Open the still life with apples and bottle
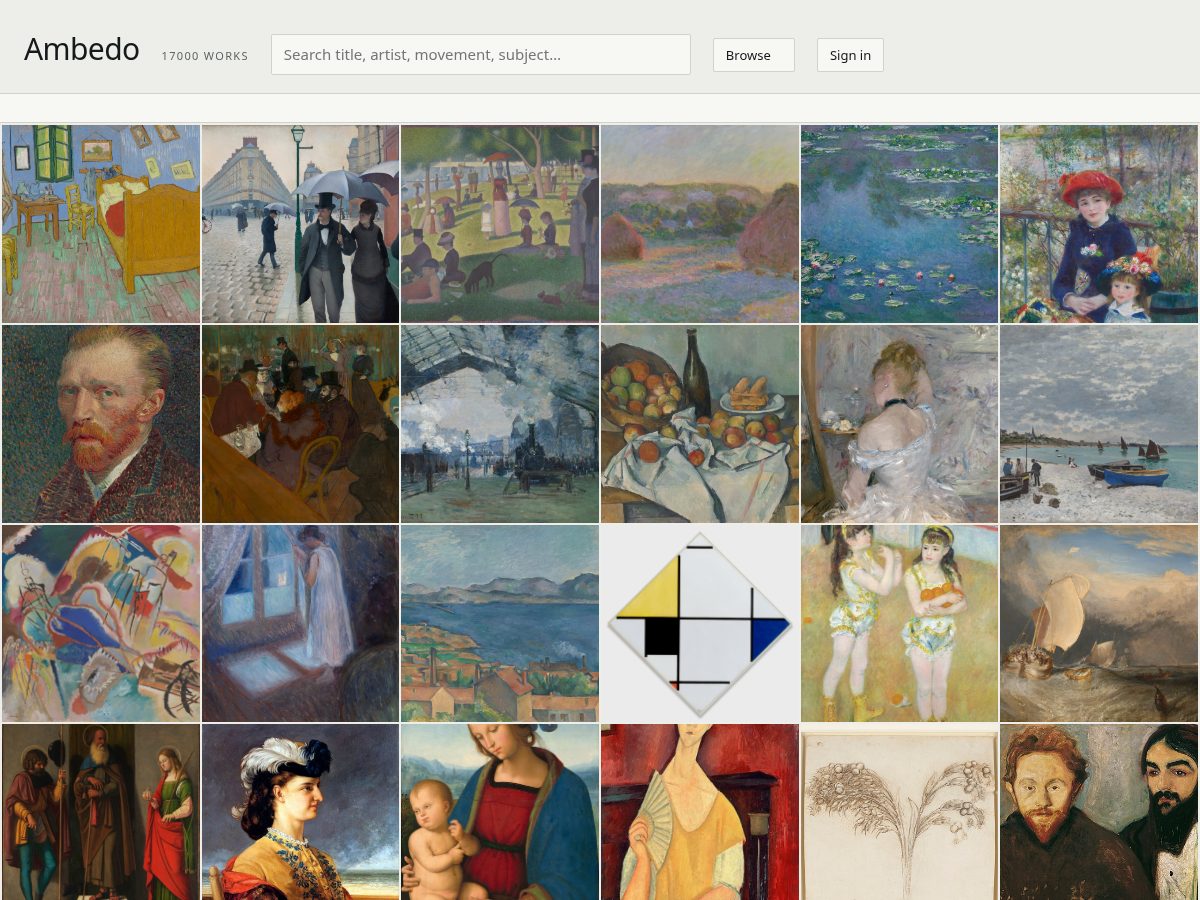The height and width of the screenshot is (900, 1200). (700, 424)
